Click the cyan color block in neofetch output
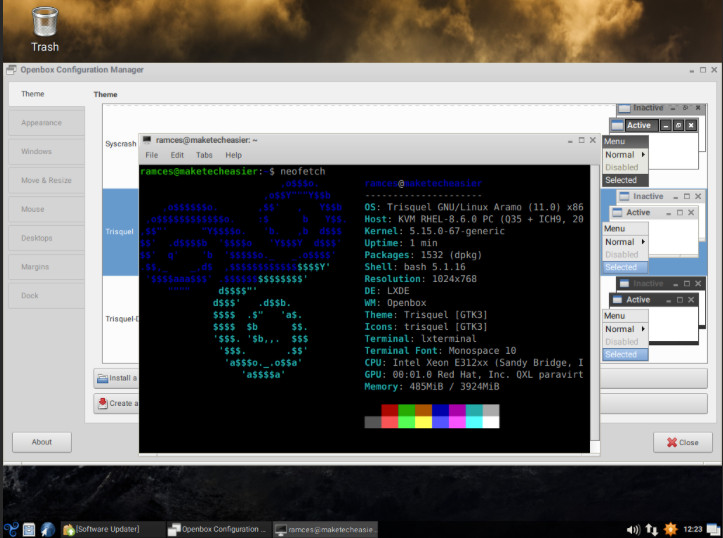This screenshot has width=723, height=538. point(474,410)
